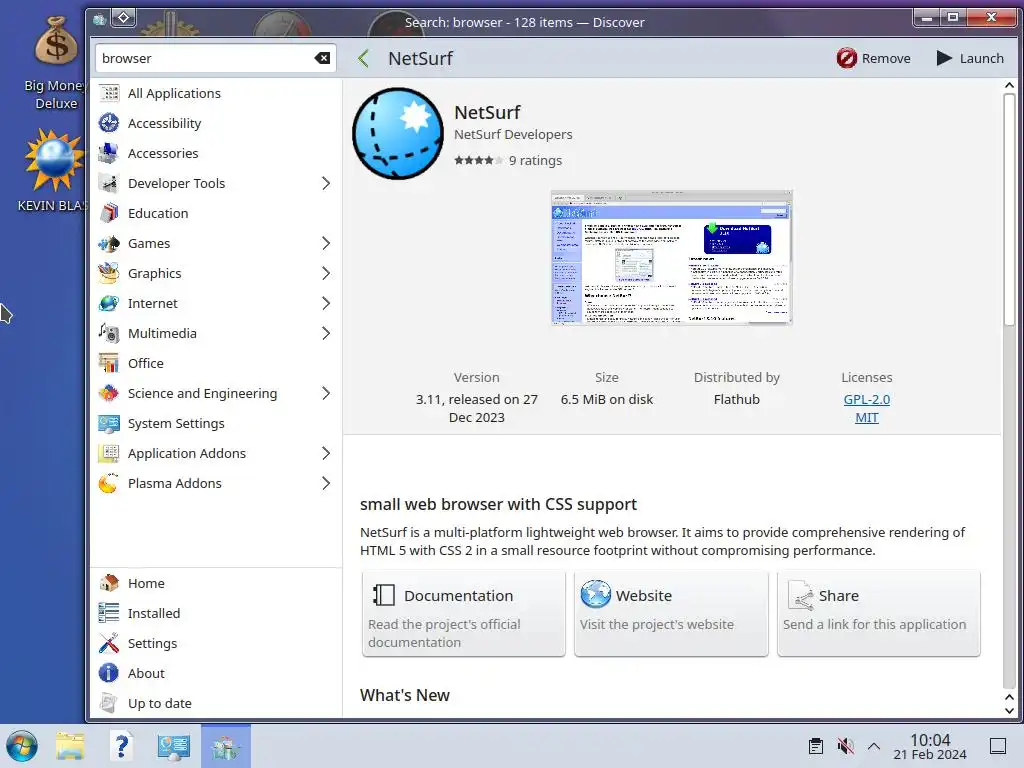Open Discover Settings
This screenshot has height=768, width=1024.
(x=216, y=643)
